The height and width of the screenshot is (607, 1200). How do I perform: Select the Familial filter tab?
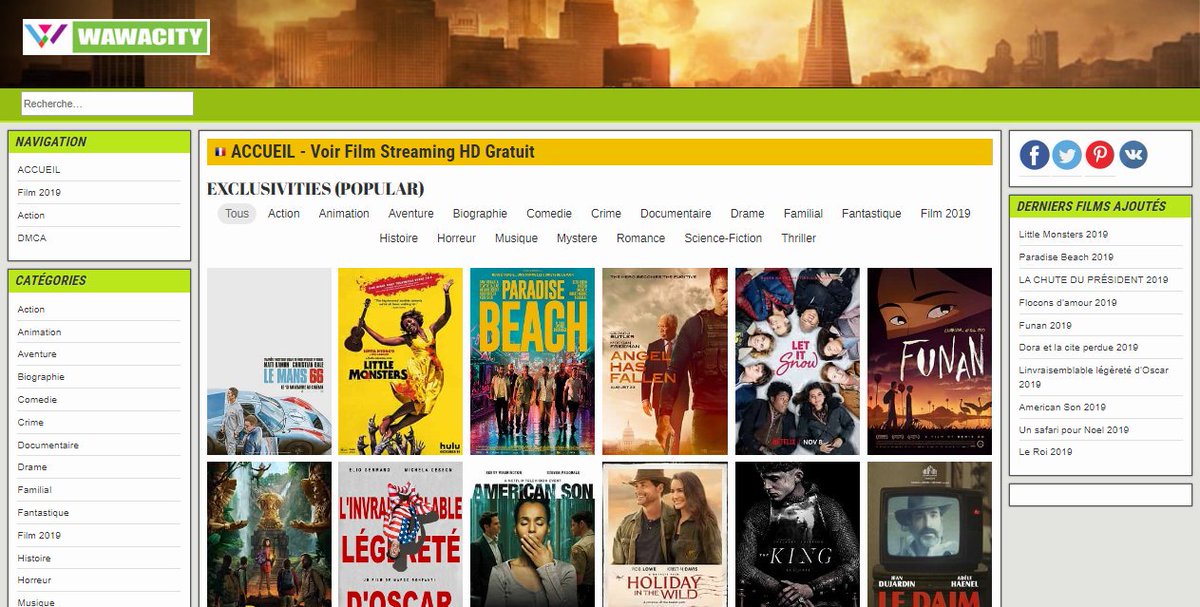click(803, 214)
